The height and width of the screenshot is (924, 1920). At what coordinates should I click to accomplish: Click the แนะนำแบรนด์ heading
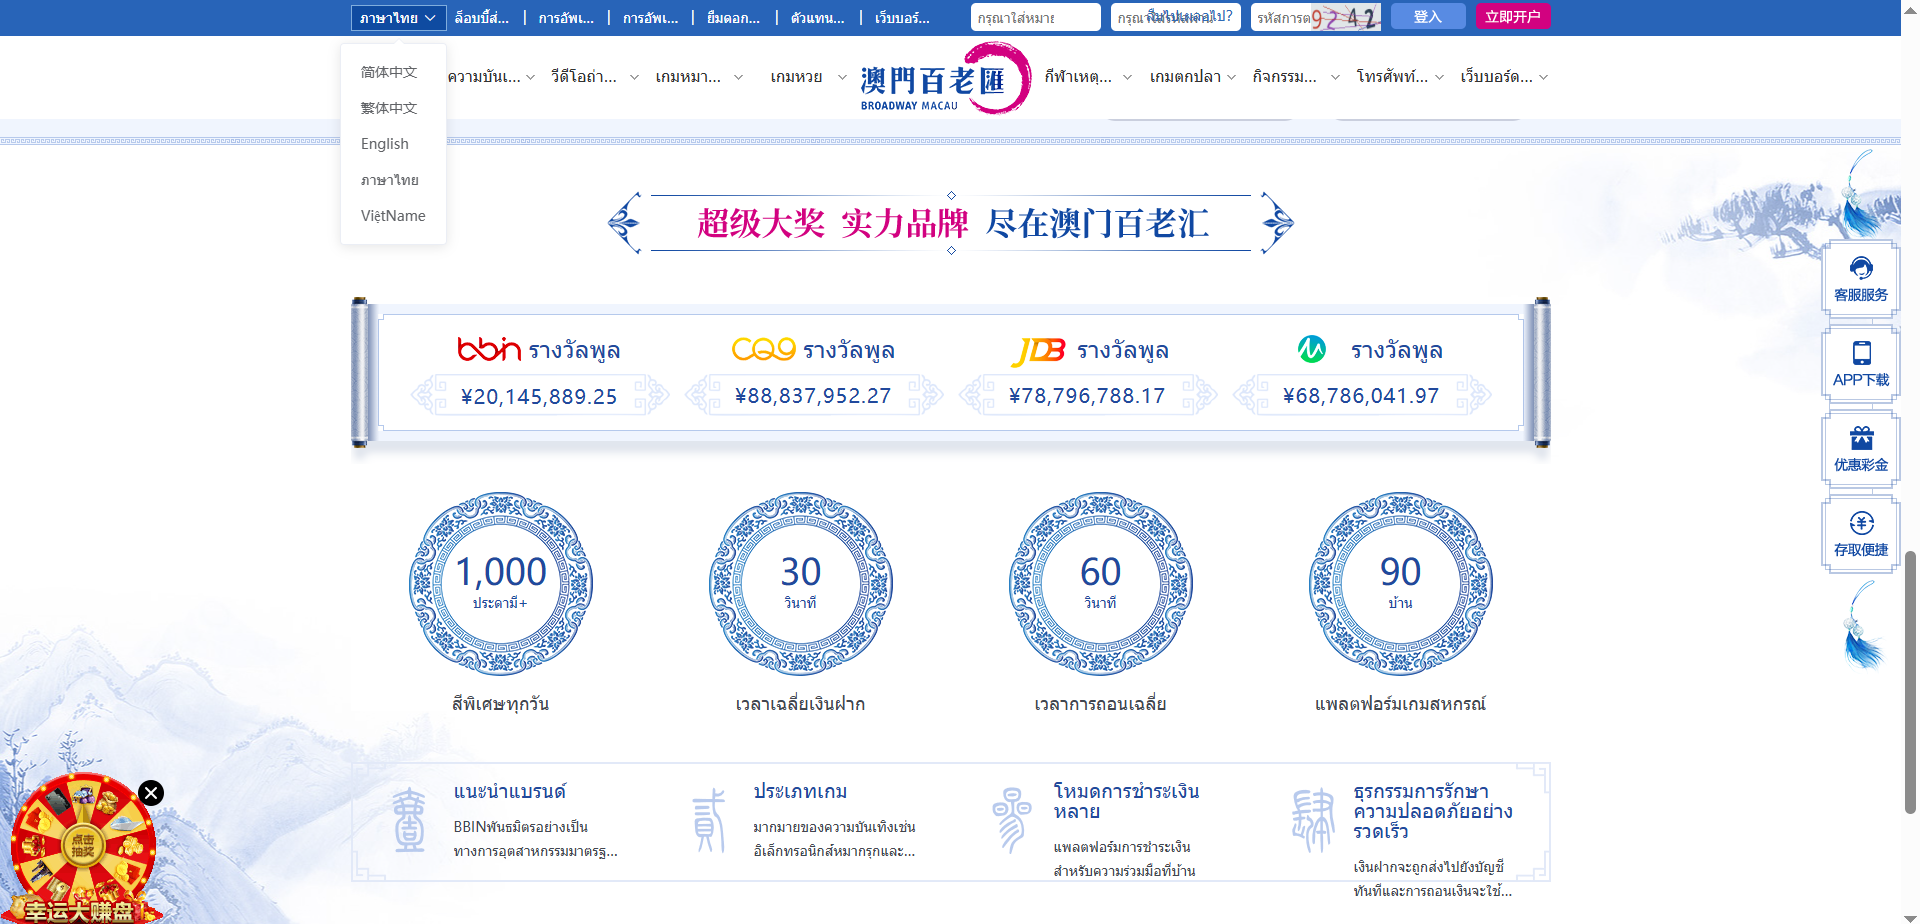coord(510,792)
